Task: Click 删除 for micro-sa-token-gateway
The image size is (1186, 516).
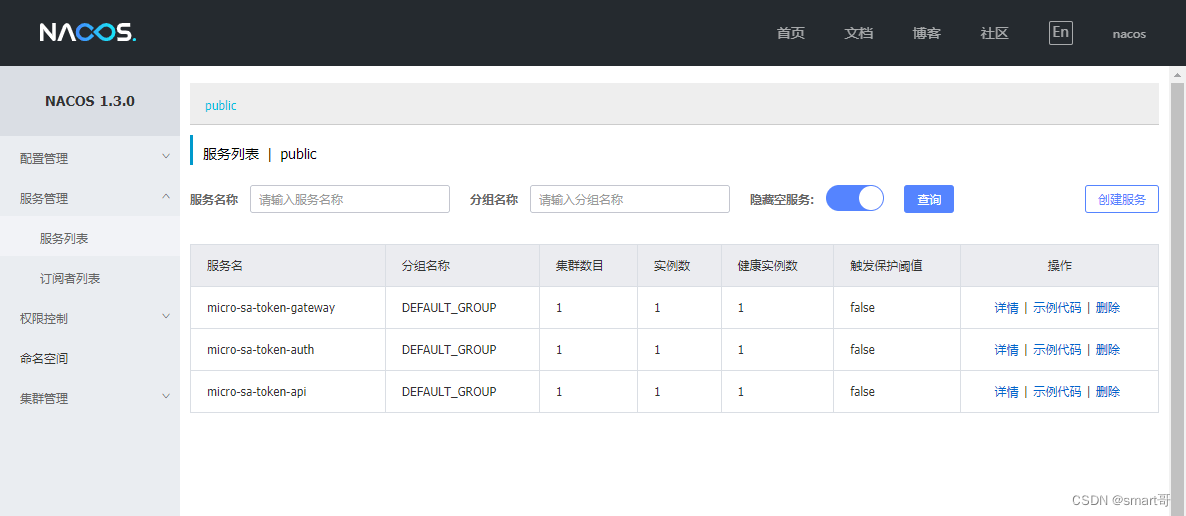Action: click(x=1108, y=308)
